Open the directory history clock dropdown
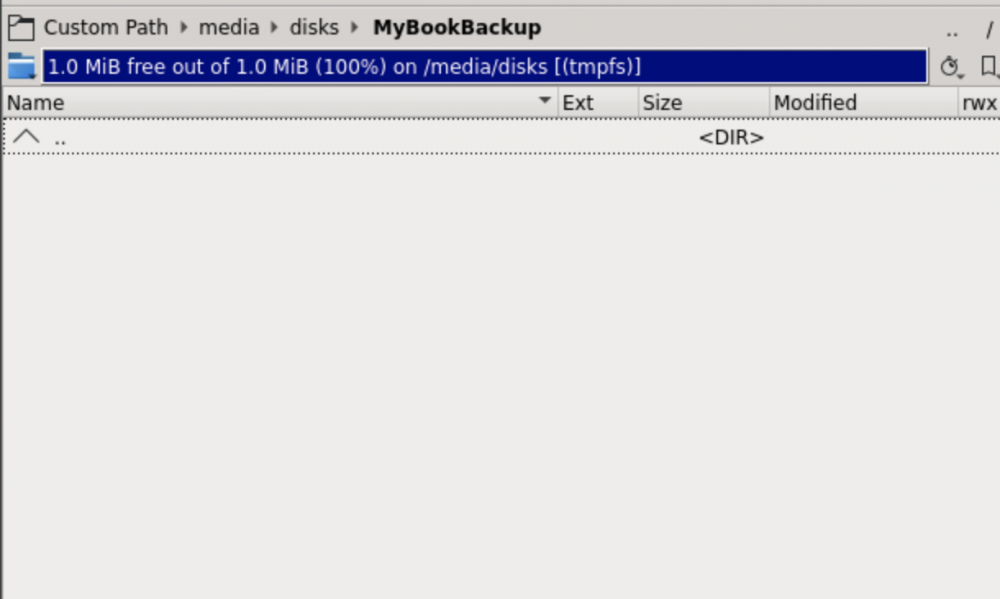 pyautogui.click(x=951, y=66)
